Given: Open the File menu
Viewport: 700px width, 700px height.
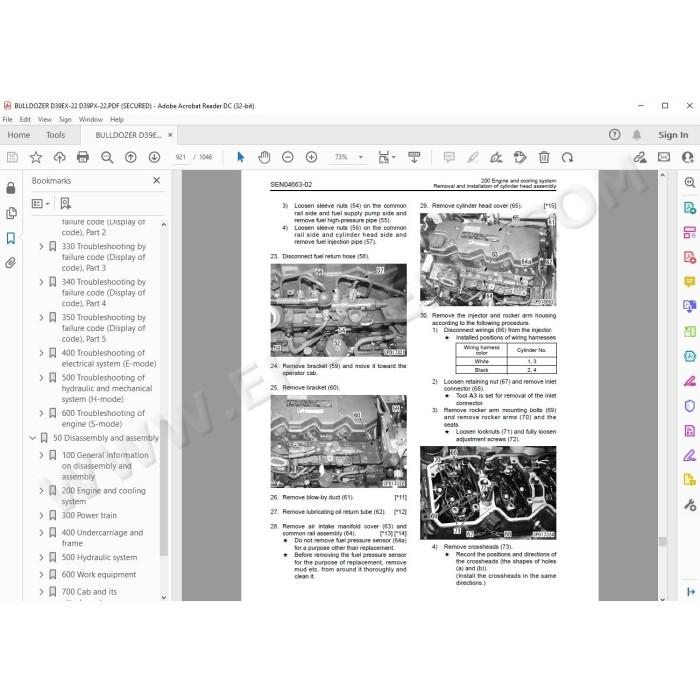Looking at the screenshot, I should (x=8, y=120).
